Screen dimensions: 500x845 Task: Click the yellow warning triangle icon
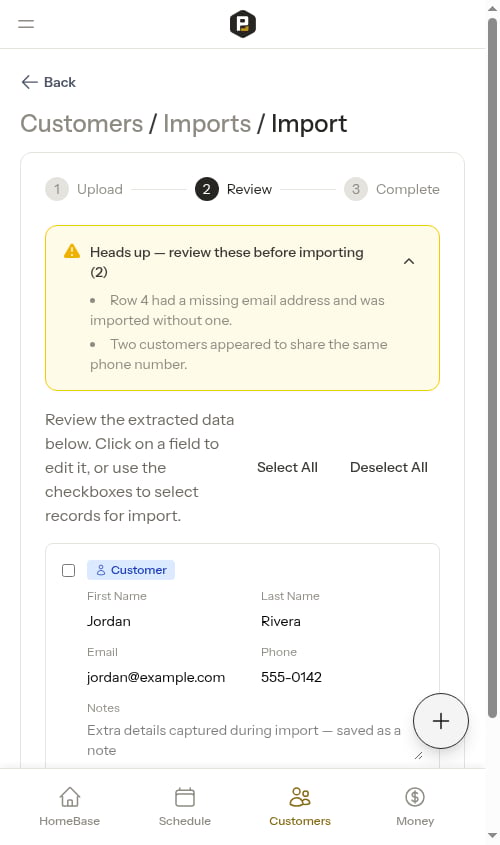pos(72,251)
